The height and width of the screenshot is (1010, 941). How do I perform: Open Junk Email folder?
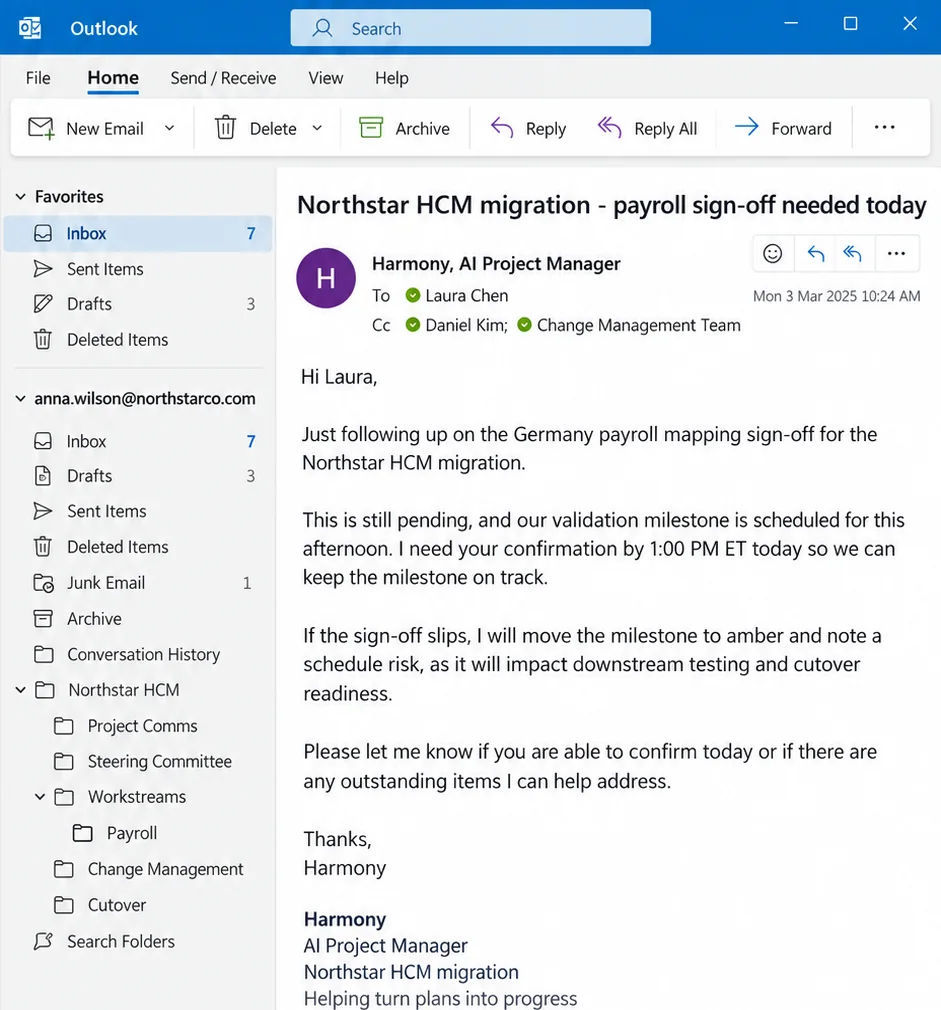(138, 583)
